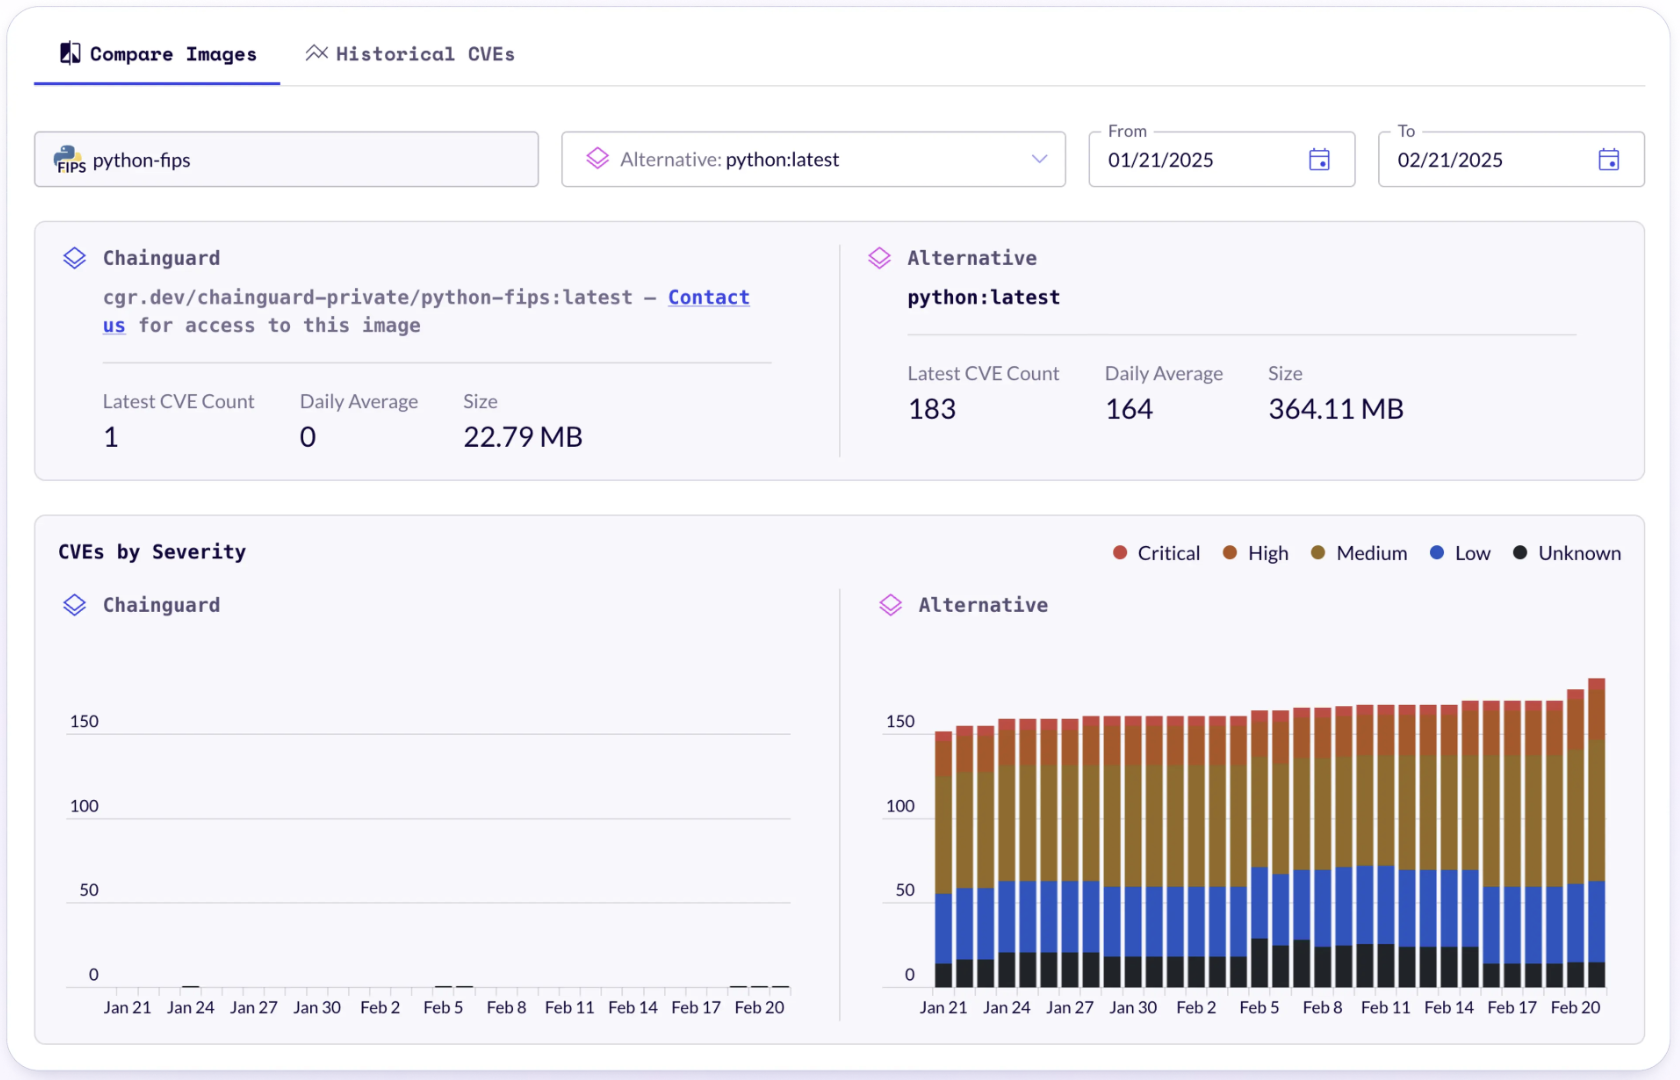The width and height of the screenshot is (1680, 1080).
Task: Click Chainguard layers icon in summary card
Action: tap(75, 258)
